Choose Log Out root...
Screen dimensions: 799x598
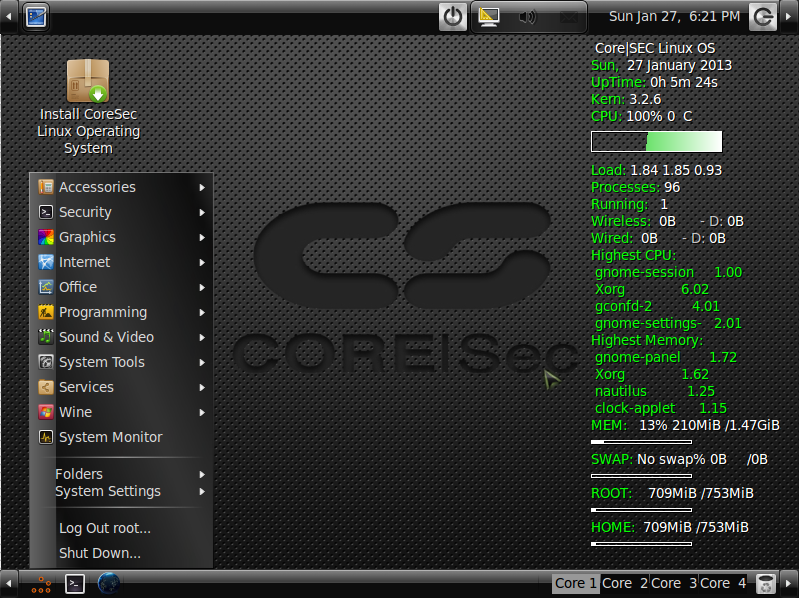[121, 528]
